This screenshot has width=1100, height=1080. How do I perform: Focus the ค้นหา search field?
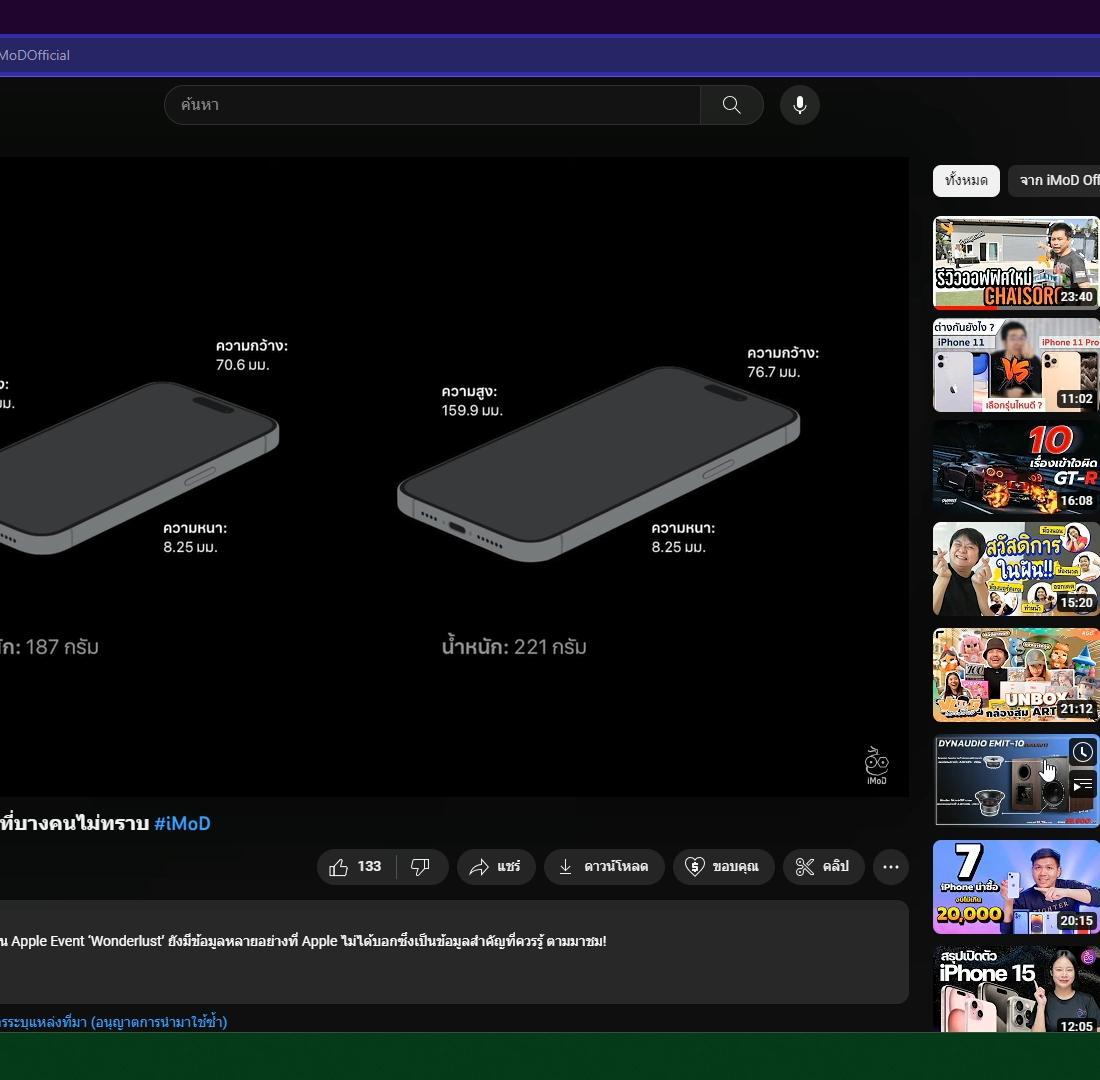[x=432, y=105]
